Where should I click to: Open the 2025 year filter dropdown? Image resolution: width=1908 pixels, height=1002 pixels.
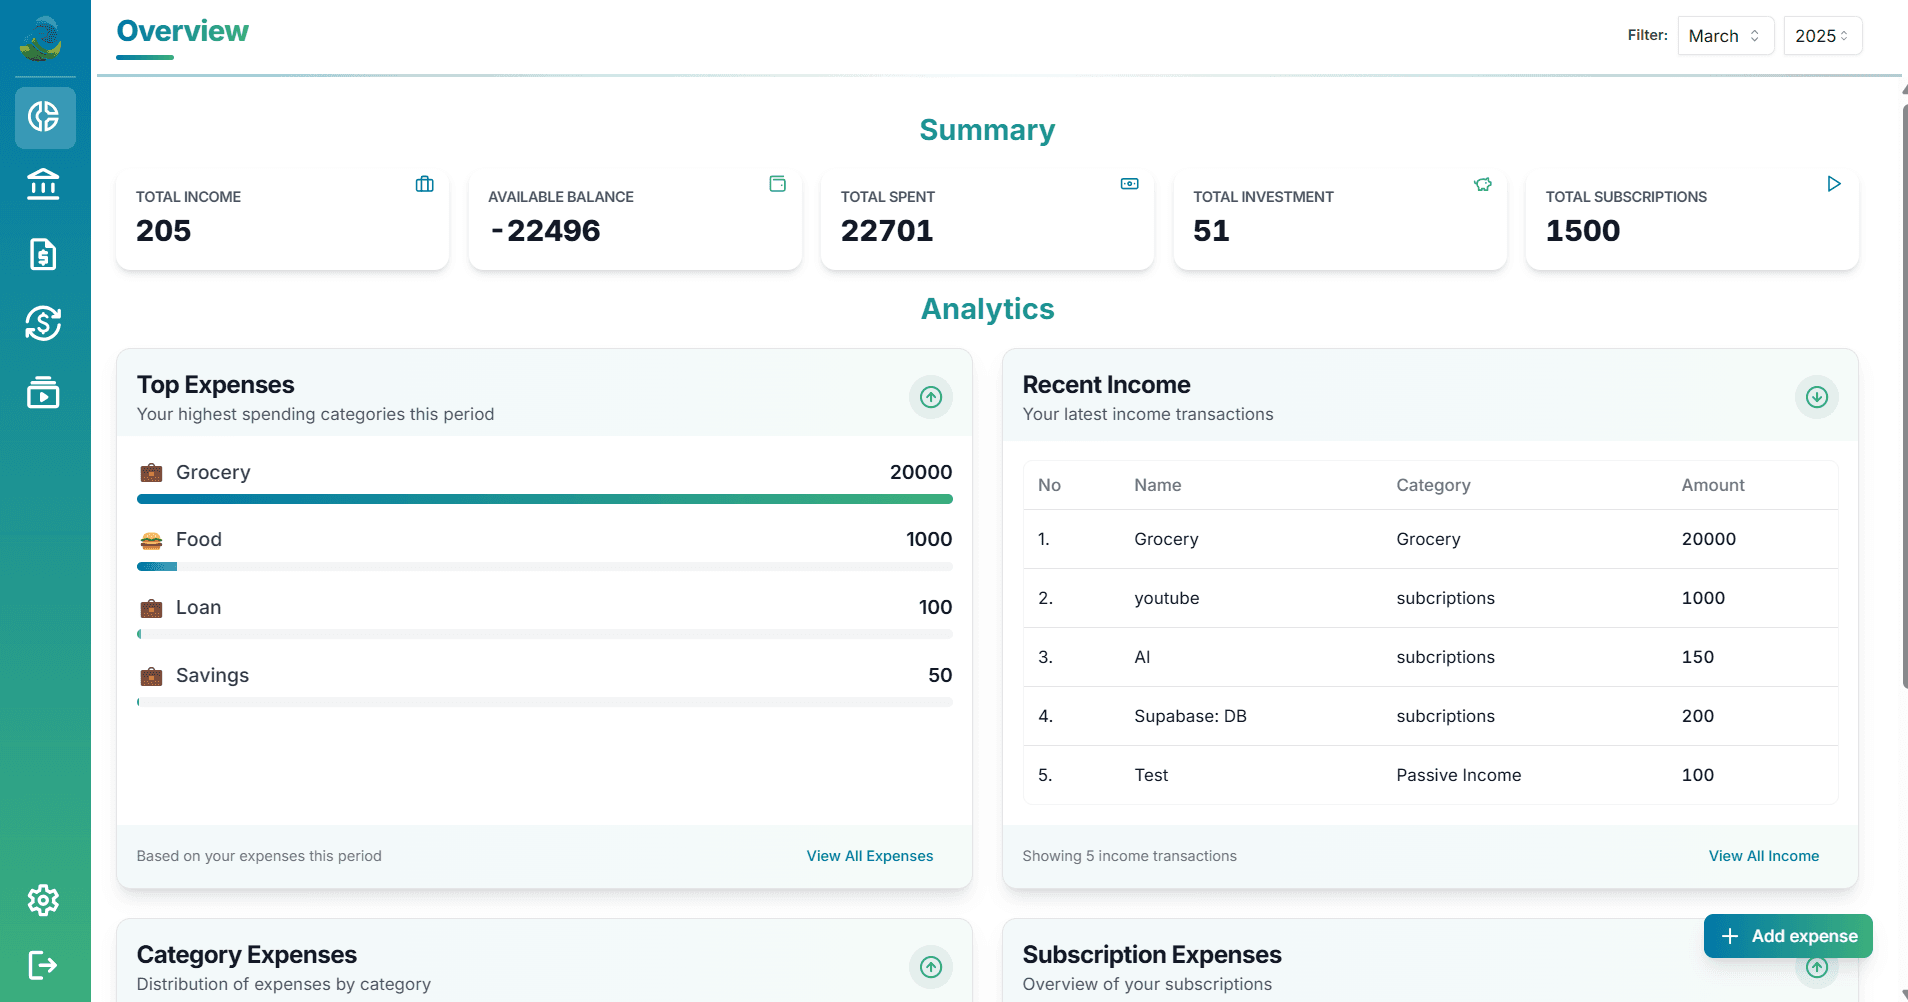tap(1821, 36)
